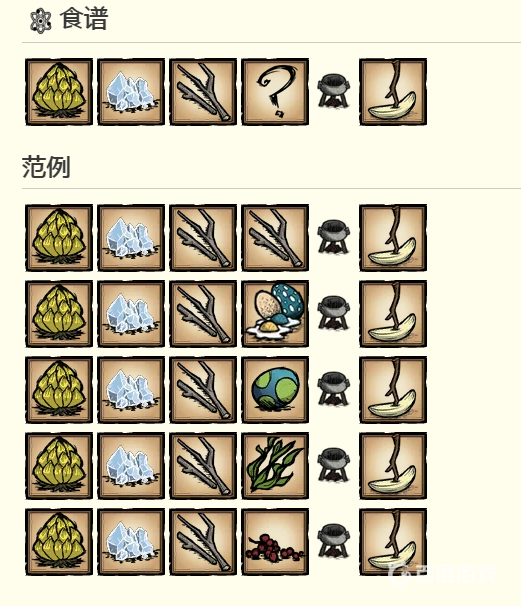Select the green kelp fronds ingredient icon
This screenshot has height=606, width=521.
(x=275, y=466)
